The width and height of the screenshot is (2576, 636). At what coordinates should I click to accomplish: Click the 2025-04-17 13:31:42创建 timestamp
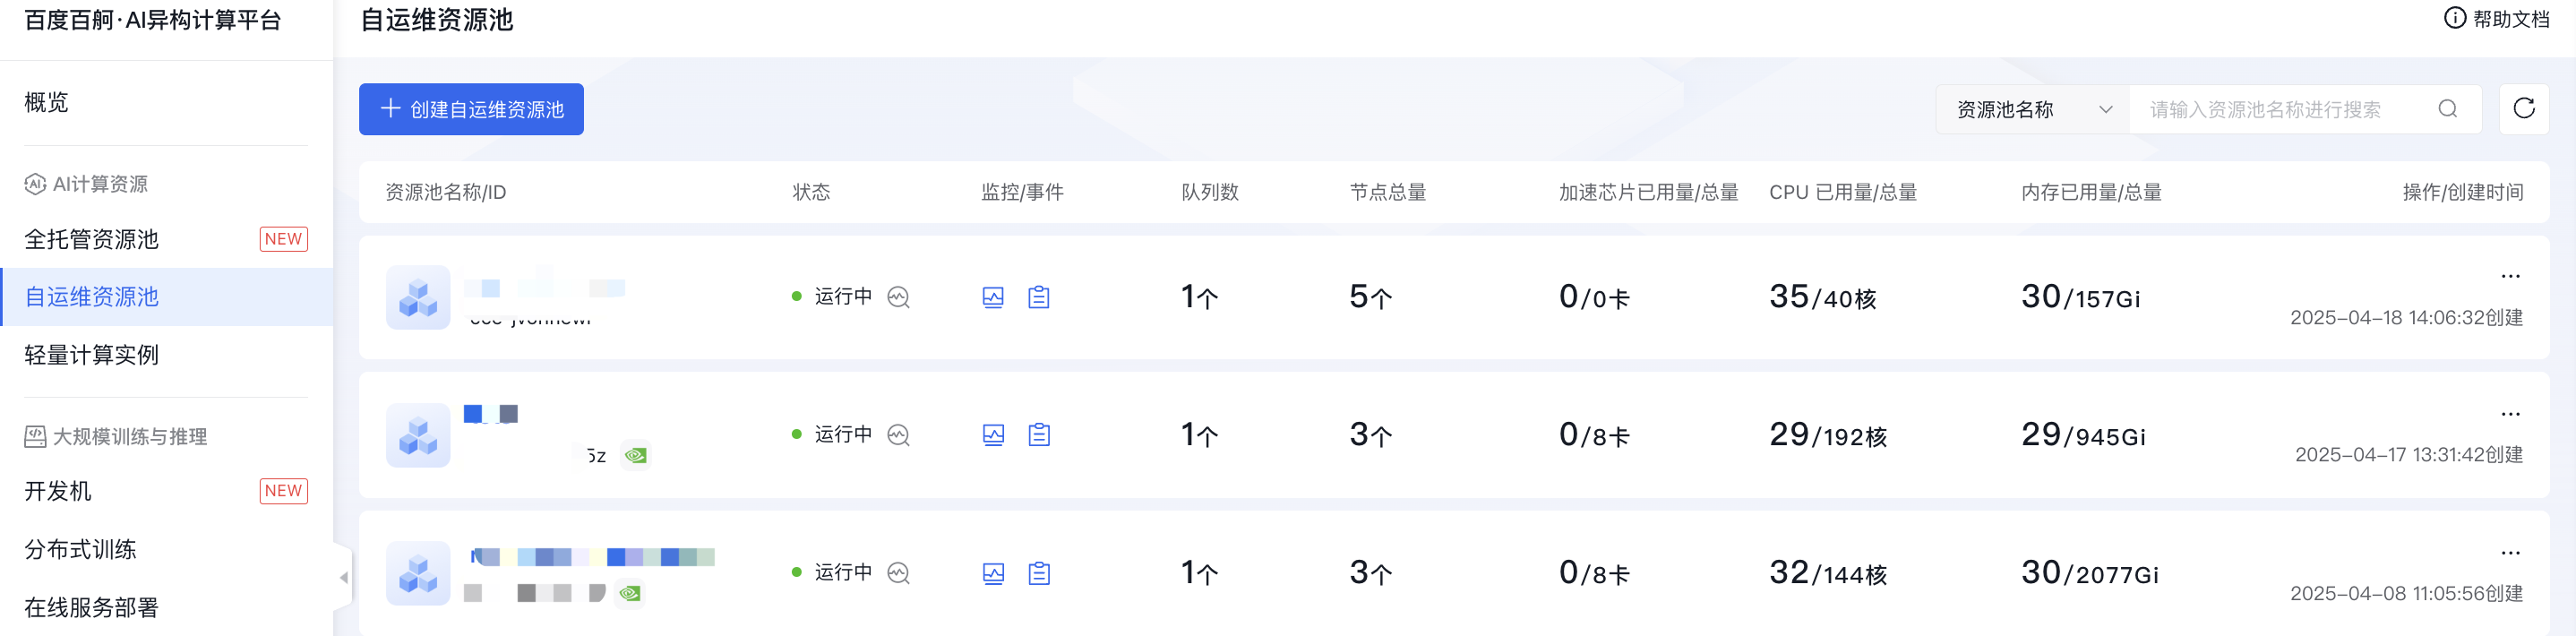pos(2408,455)
